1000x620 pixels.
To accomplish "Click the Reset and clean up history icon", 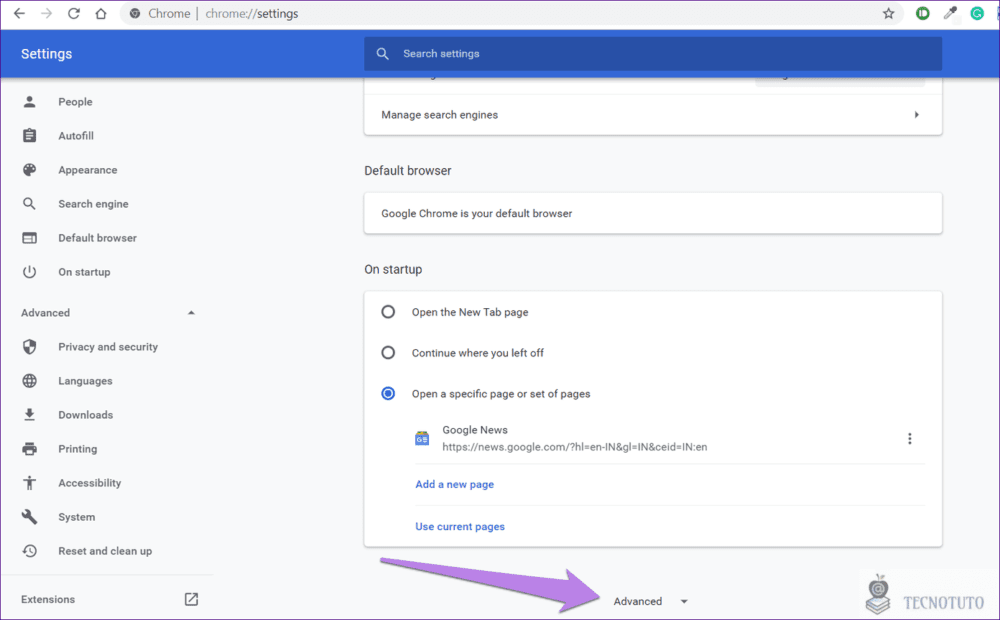I will coord(29,551).
